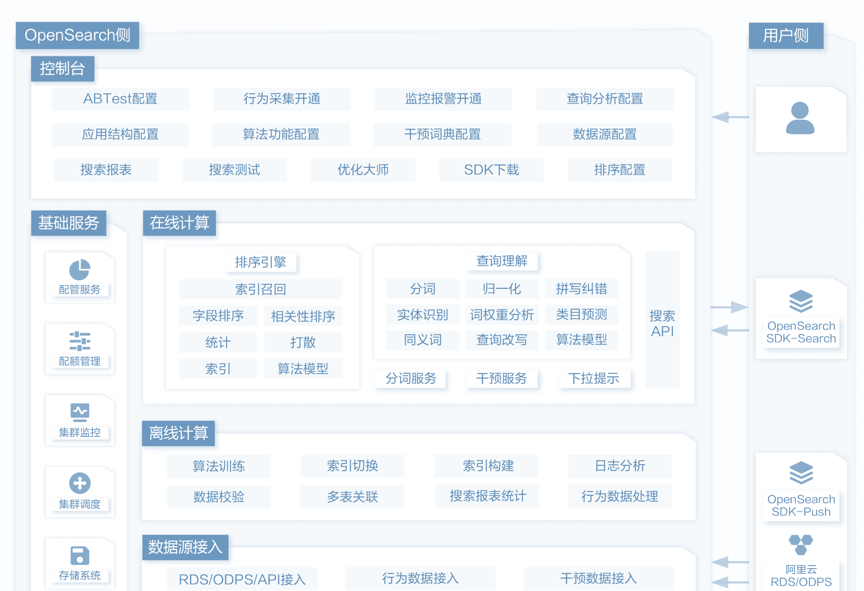Screen dimensions: 864x591
Task: Select the 搜索测试 box
Action: click(234, 170)
